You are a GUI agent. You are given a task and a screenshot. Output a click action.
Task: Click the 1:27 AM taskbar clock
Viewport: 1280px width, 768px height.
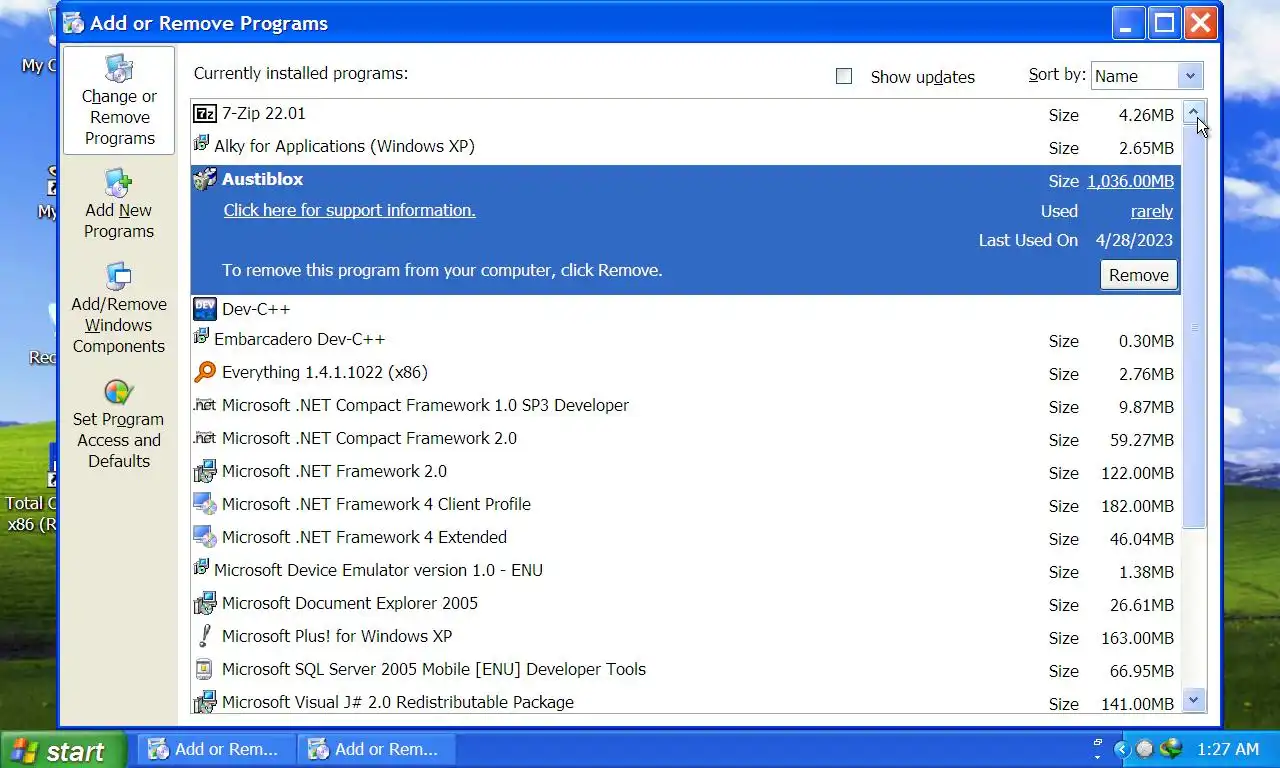coord(1228,749)
